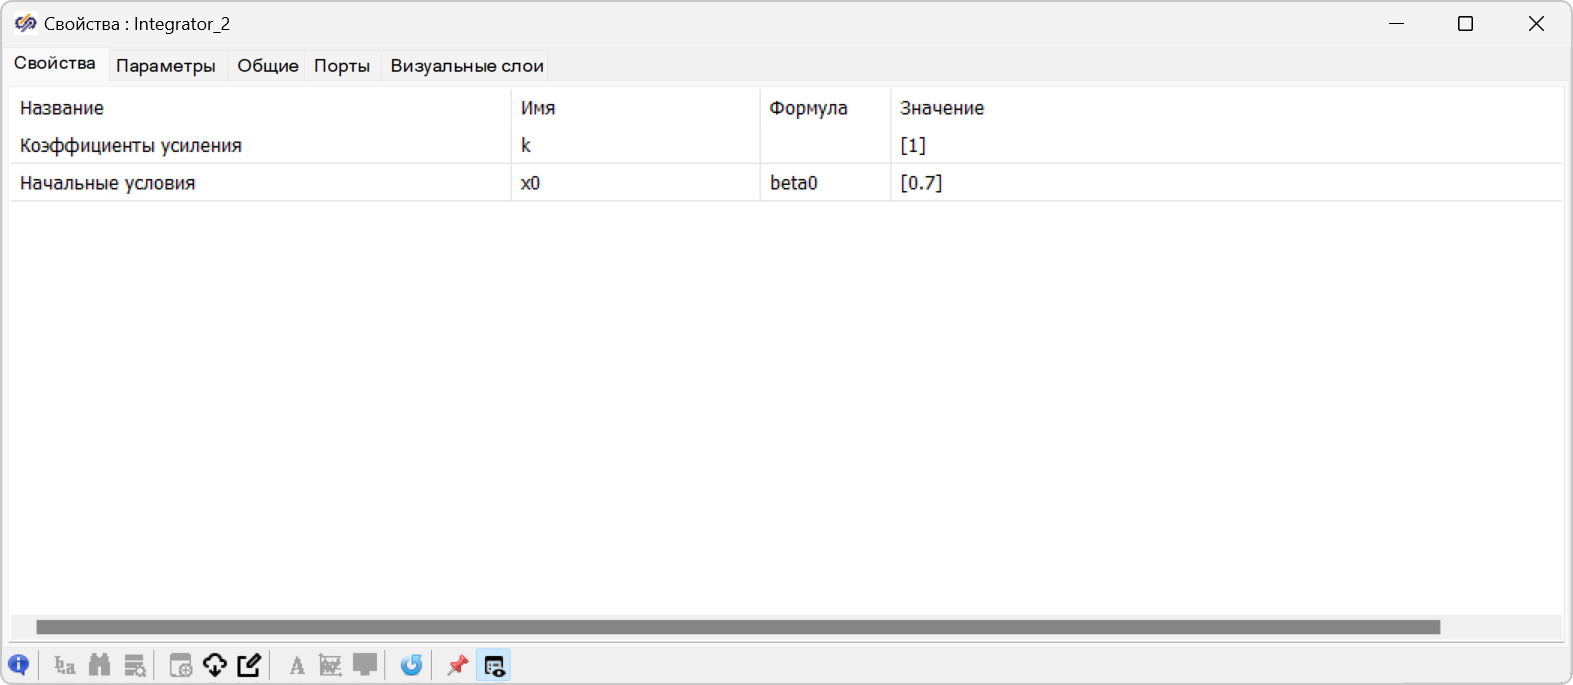The height and width of the screenshot is (685, 1573).
Task: Click the name cell k
Action: [635, 145]
